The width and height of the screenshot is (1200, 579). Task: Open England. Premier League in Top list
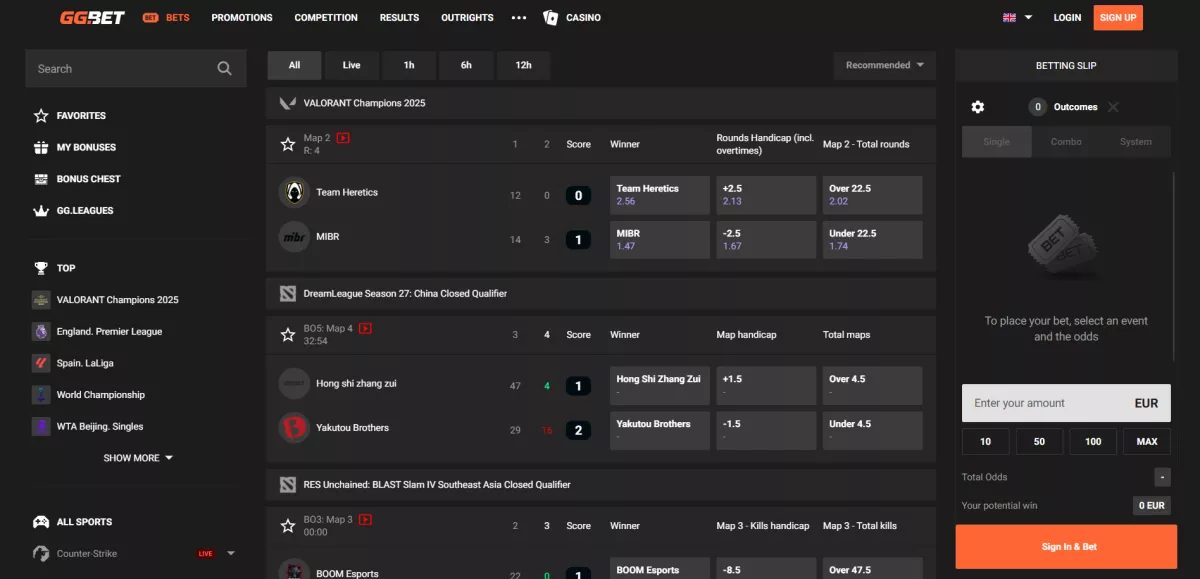[x=109, y=332]
